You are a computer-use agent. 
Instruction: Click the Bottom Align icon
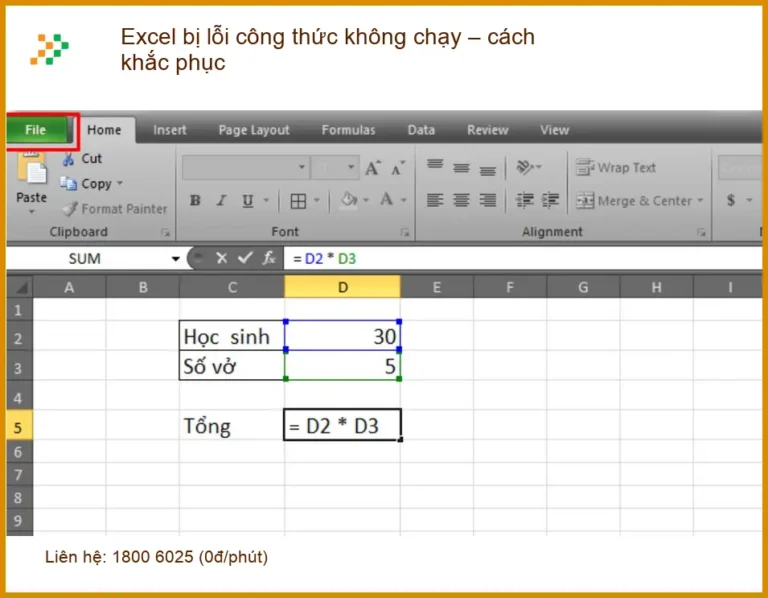tap(487, 169)
